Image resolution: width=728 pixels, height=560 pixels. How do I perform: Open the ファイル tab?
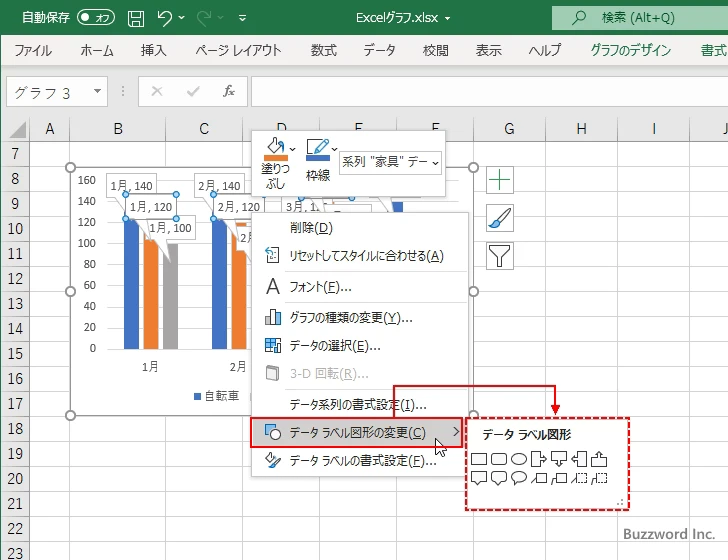pos(33,50)
